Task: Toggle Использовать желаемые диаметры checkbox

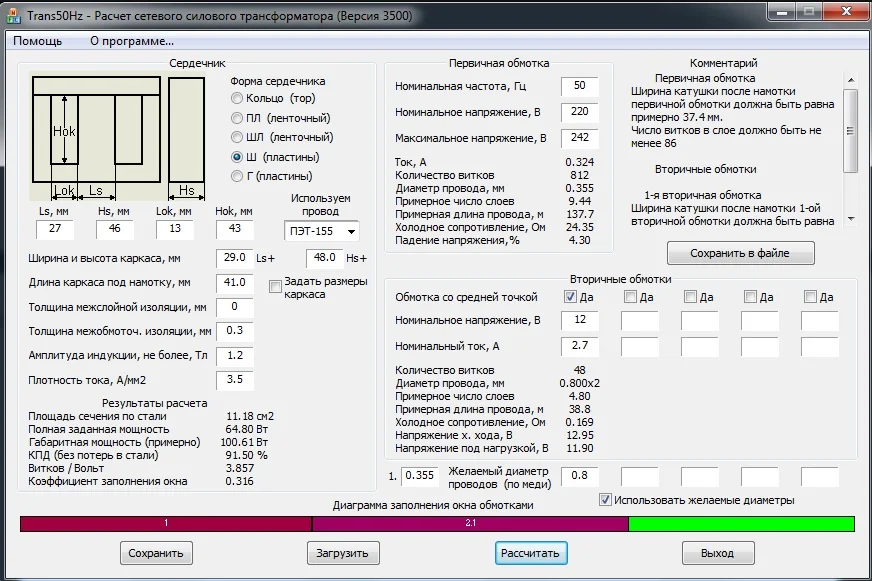Action: click(x=605, y=499)
